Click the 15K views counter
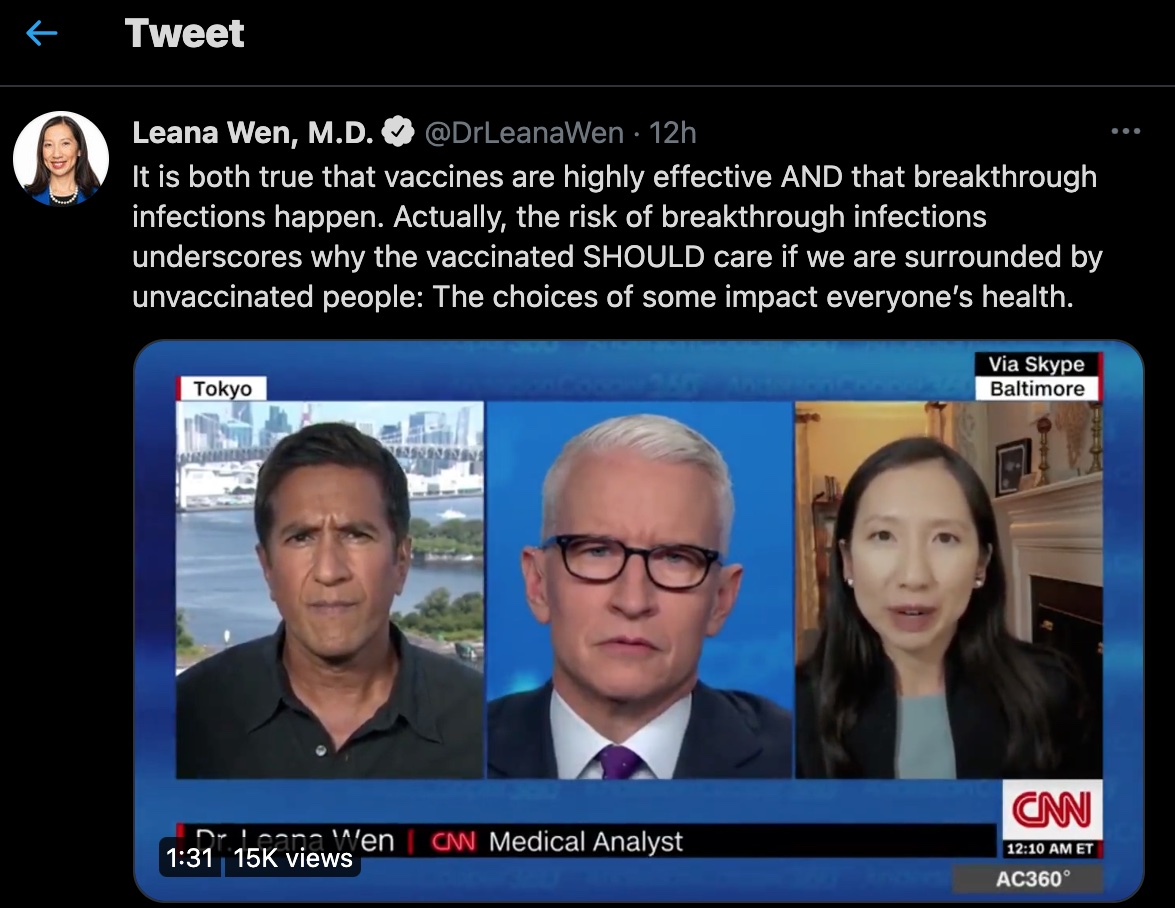Image resolution: width=1175 pixels, height=908 pixels. [x=293, y=858]
